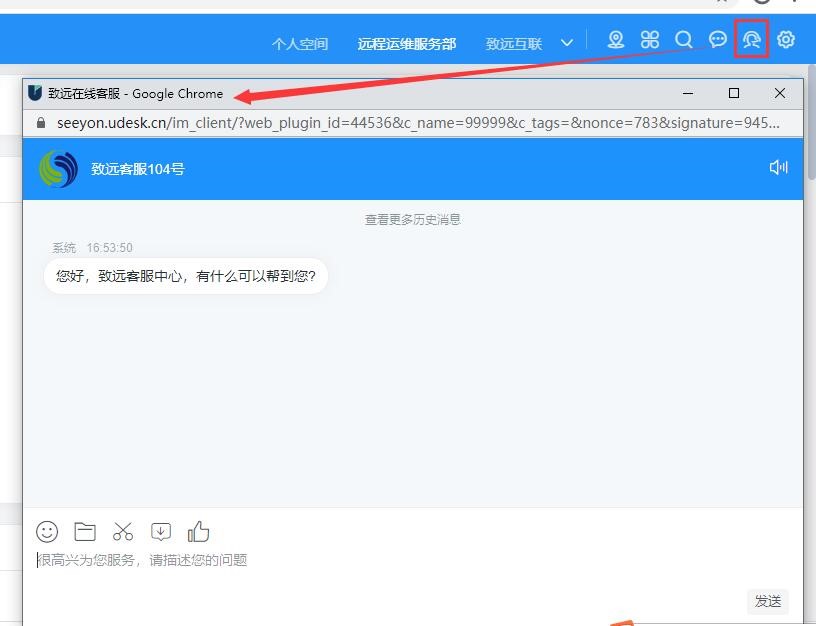Click the download-to-tray icon in chat toolbar

pos(161,532)
